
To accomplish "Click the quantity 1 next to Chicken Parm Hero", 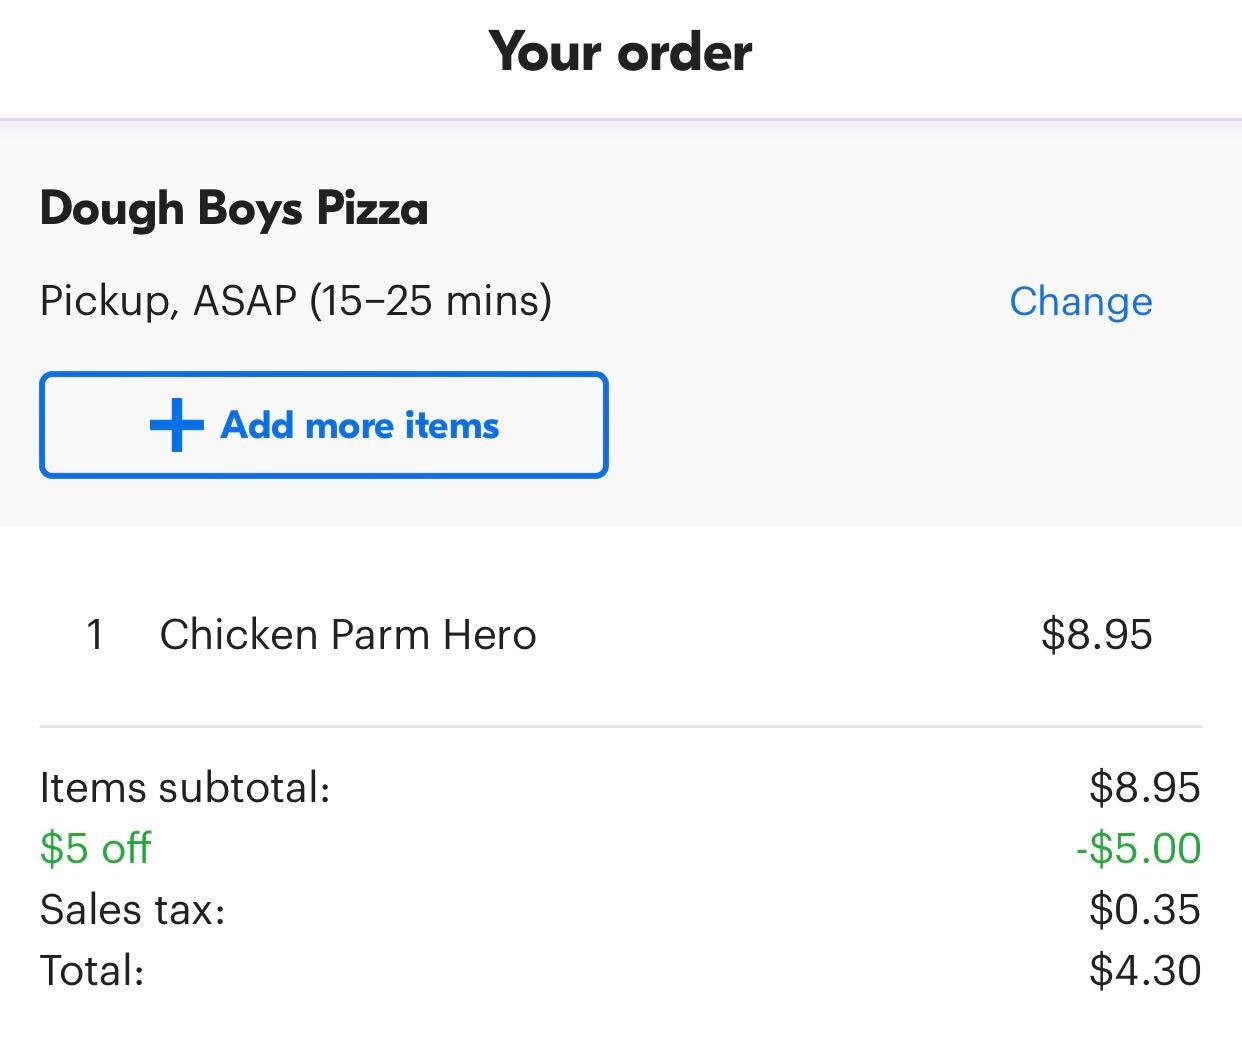I will click(95, 635).
